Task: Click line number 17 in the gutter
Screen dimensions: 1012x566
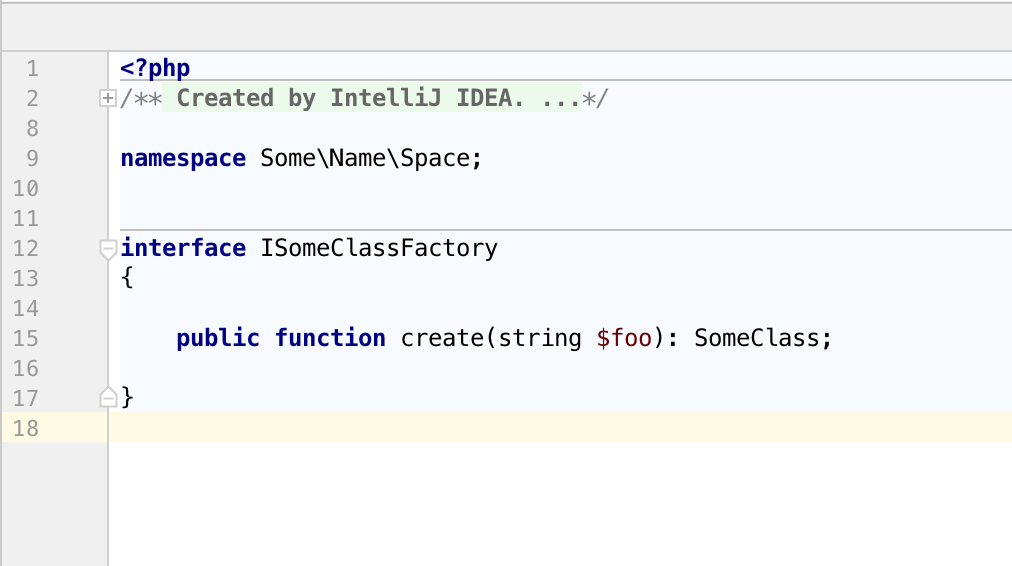Action: [x=26, y=398]
